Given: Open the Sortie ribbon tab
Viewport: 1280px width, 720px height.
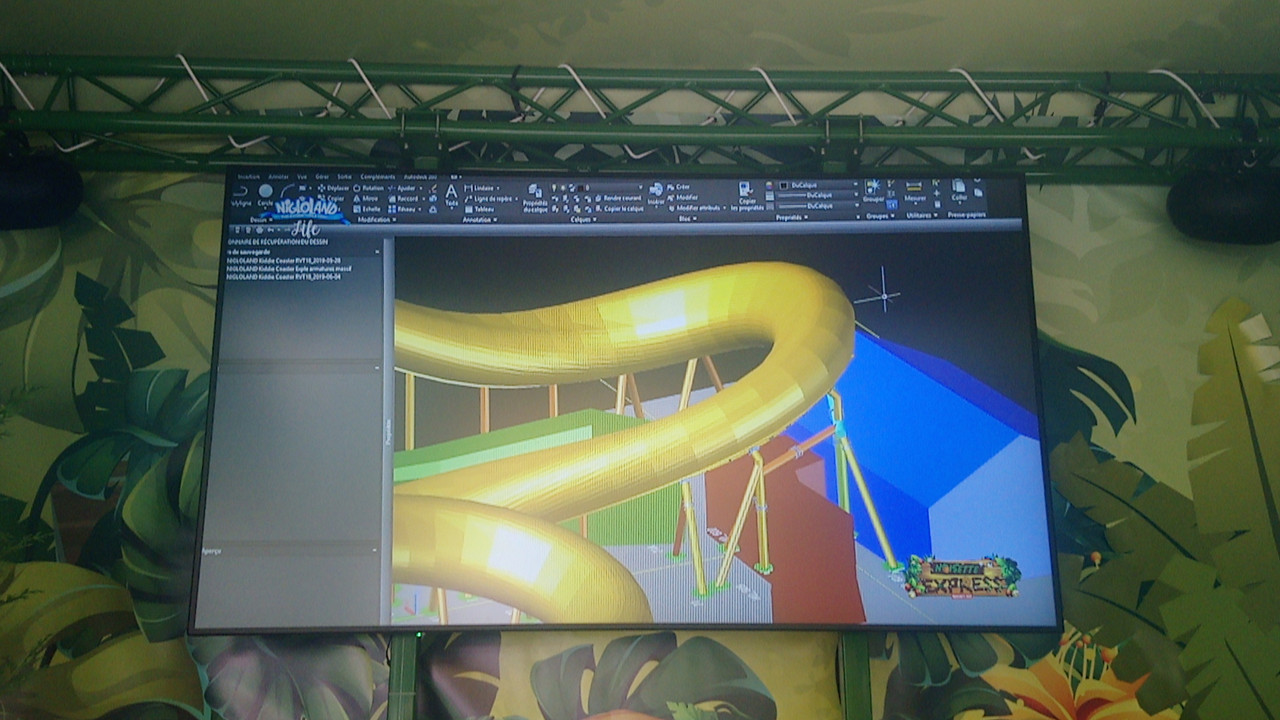Looking at the screenshot, I should [x=344, y=177].
